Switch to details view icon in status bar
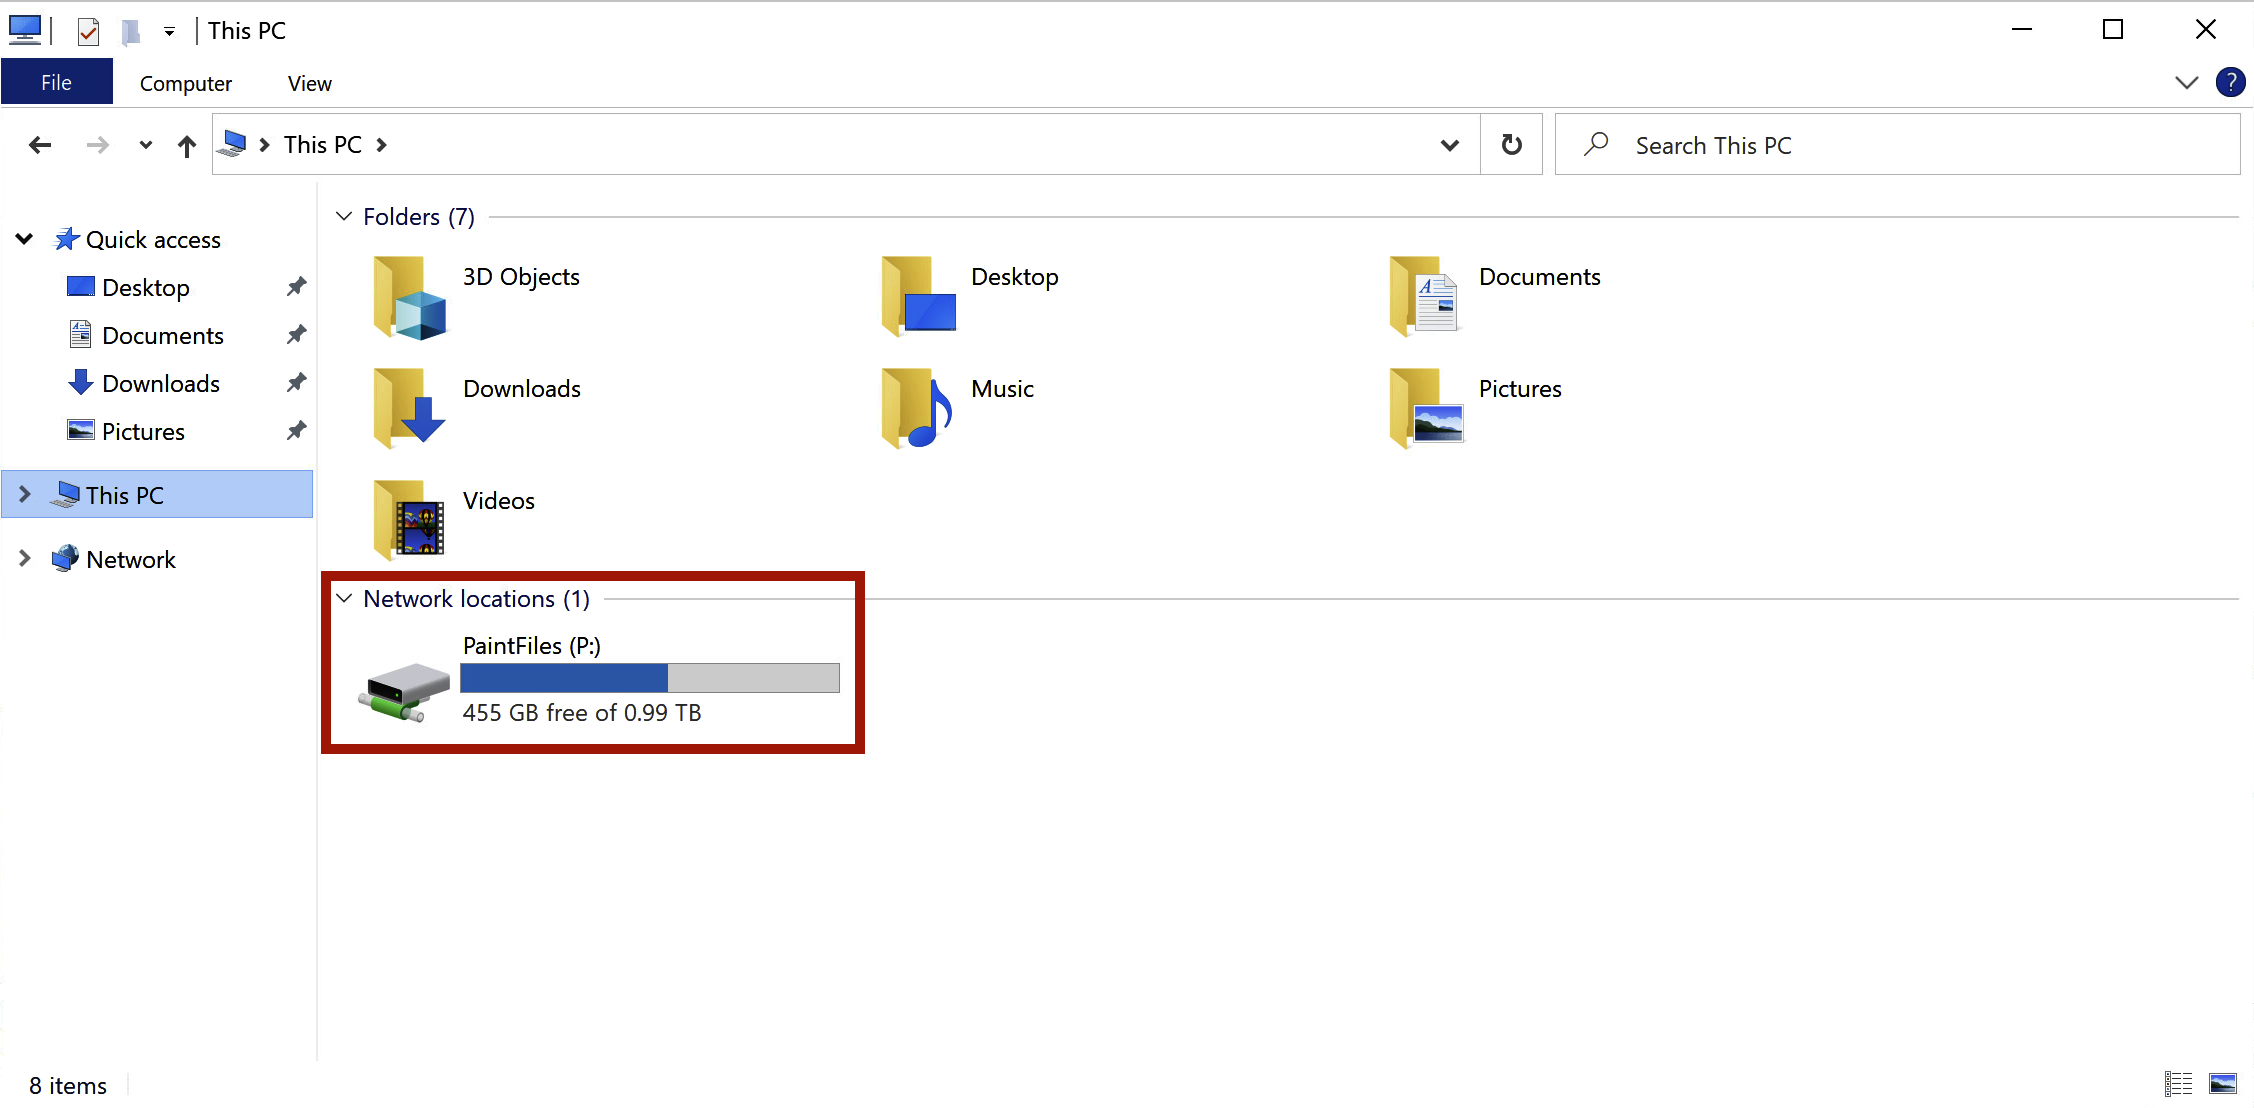Image resolution: width=2254 pixels, height=1108 pixels. pyautogui.click(x=2178, y=1083)
